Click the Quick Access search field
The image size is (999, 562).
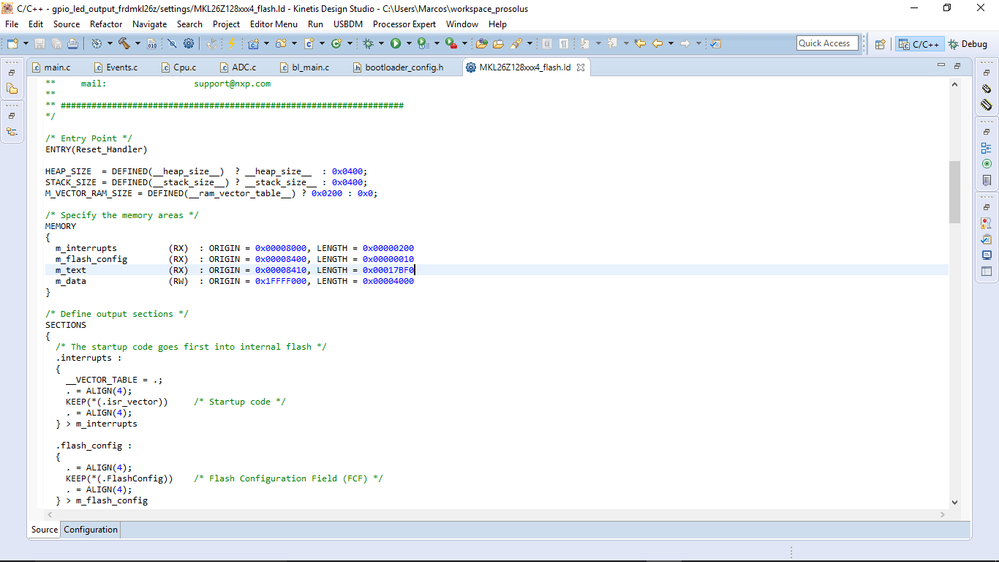tap(827, 43)
